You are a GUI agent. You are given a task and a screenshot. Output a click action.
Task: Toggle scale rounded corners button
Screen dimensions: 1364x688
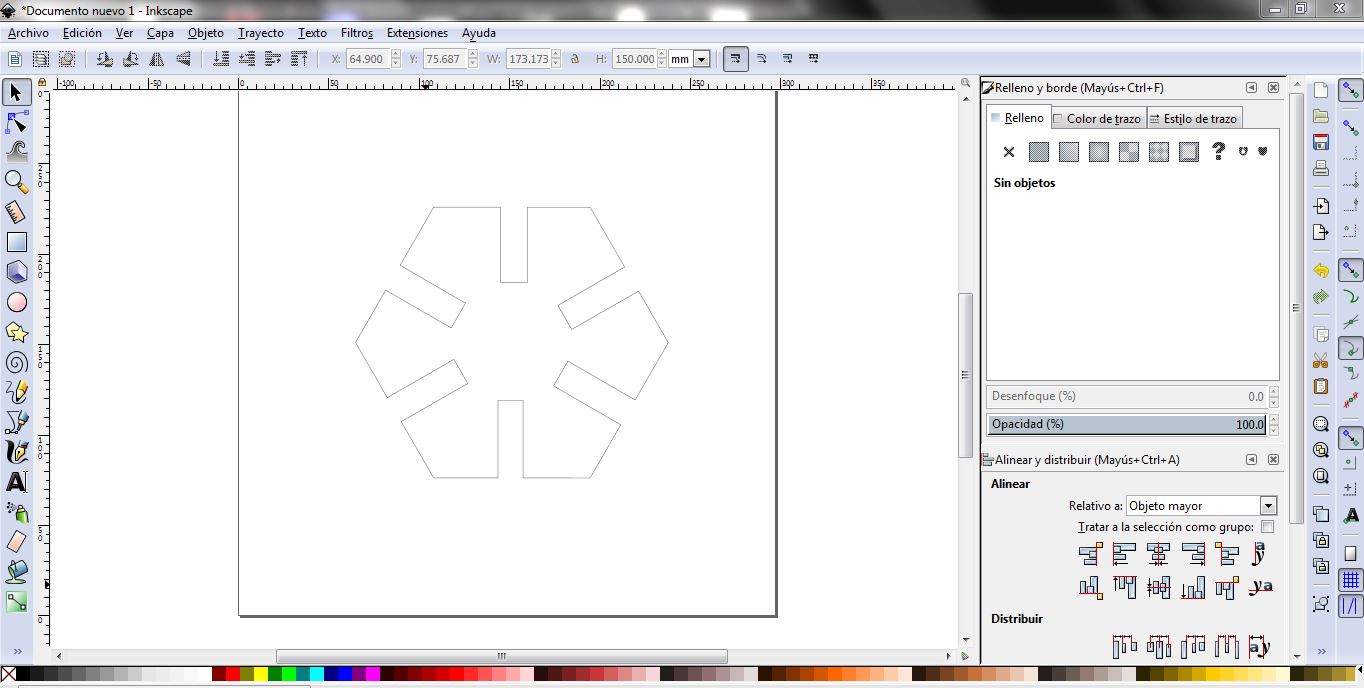tap(762, 59)
